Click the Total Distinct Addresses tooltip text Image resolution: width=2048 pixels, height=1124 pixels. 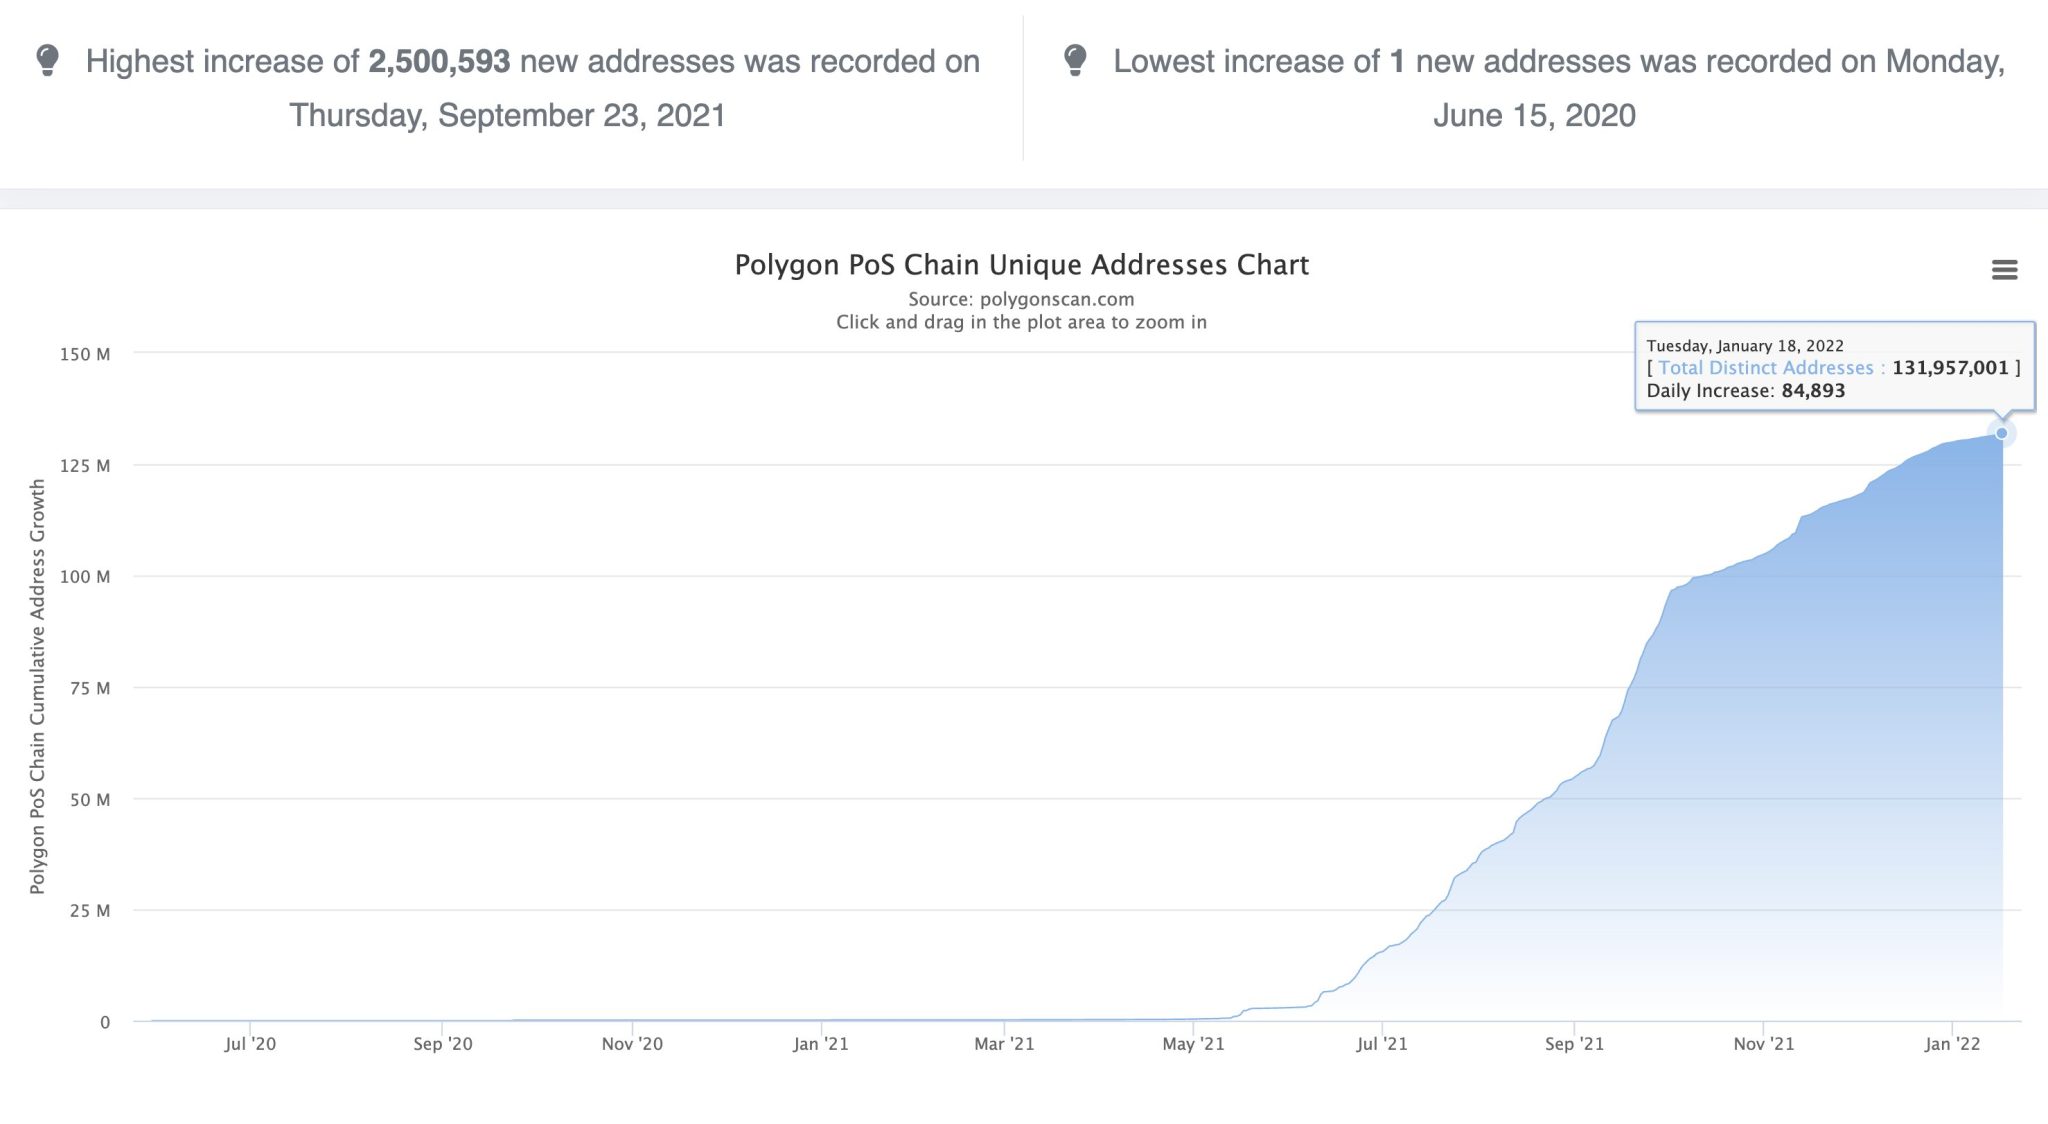[x=1765, y=368]
